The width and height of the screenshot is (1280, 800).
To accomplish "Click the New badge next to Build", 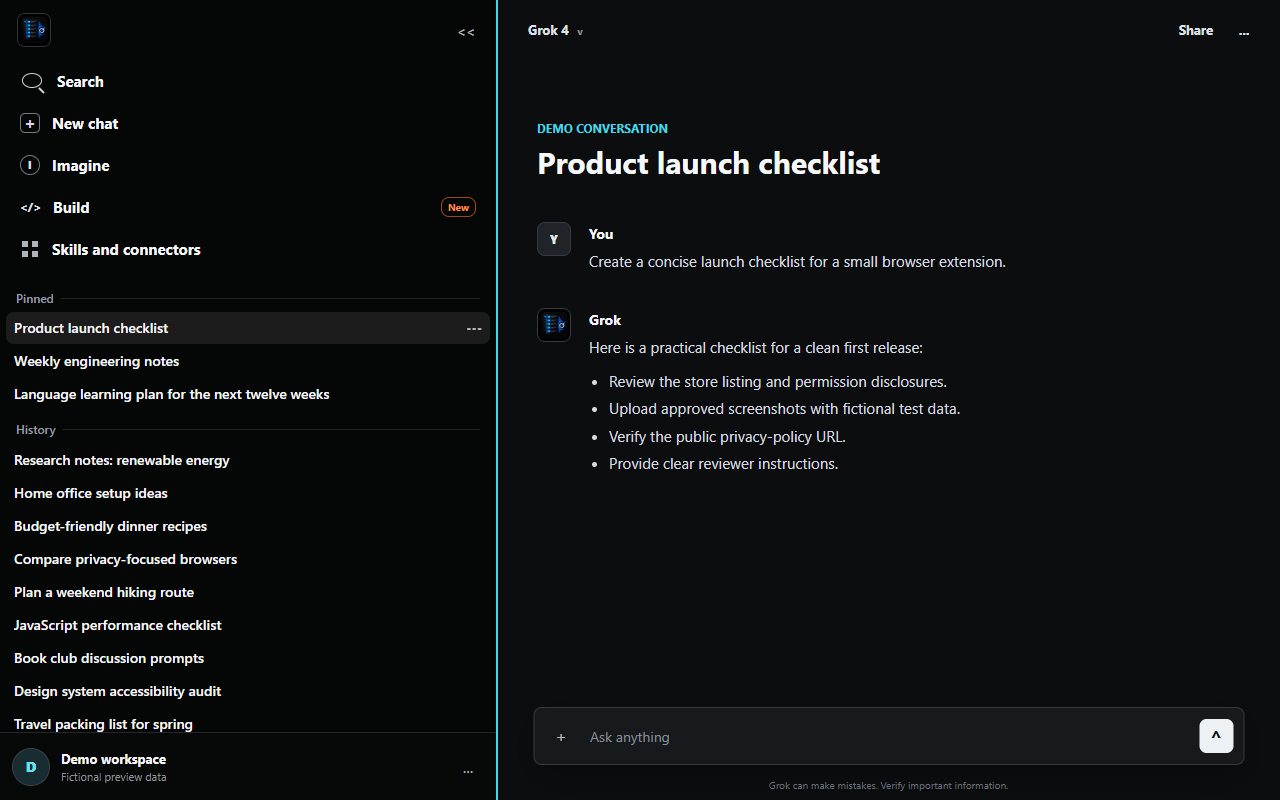I will pyautogui.click(x=458, y=208).
